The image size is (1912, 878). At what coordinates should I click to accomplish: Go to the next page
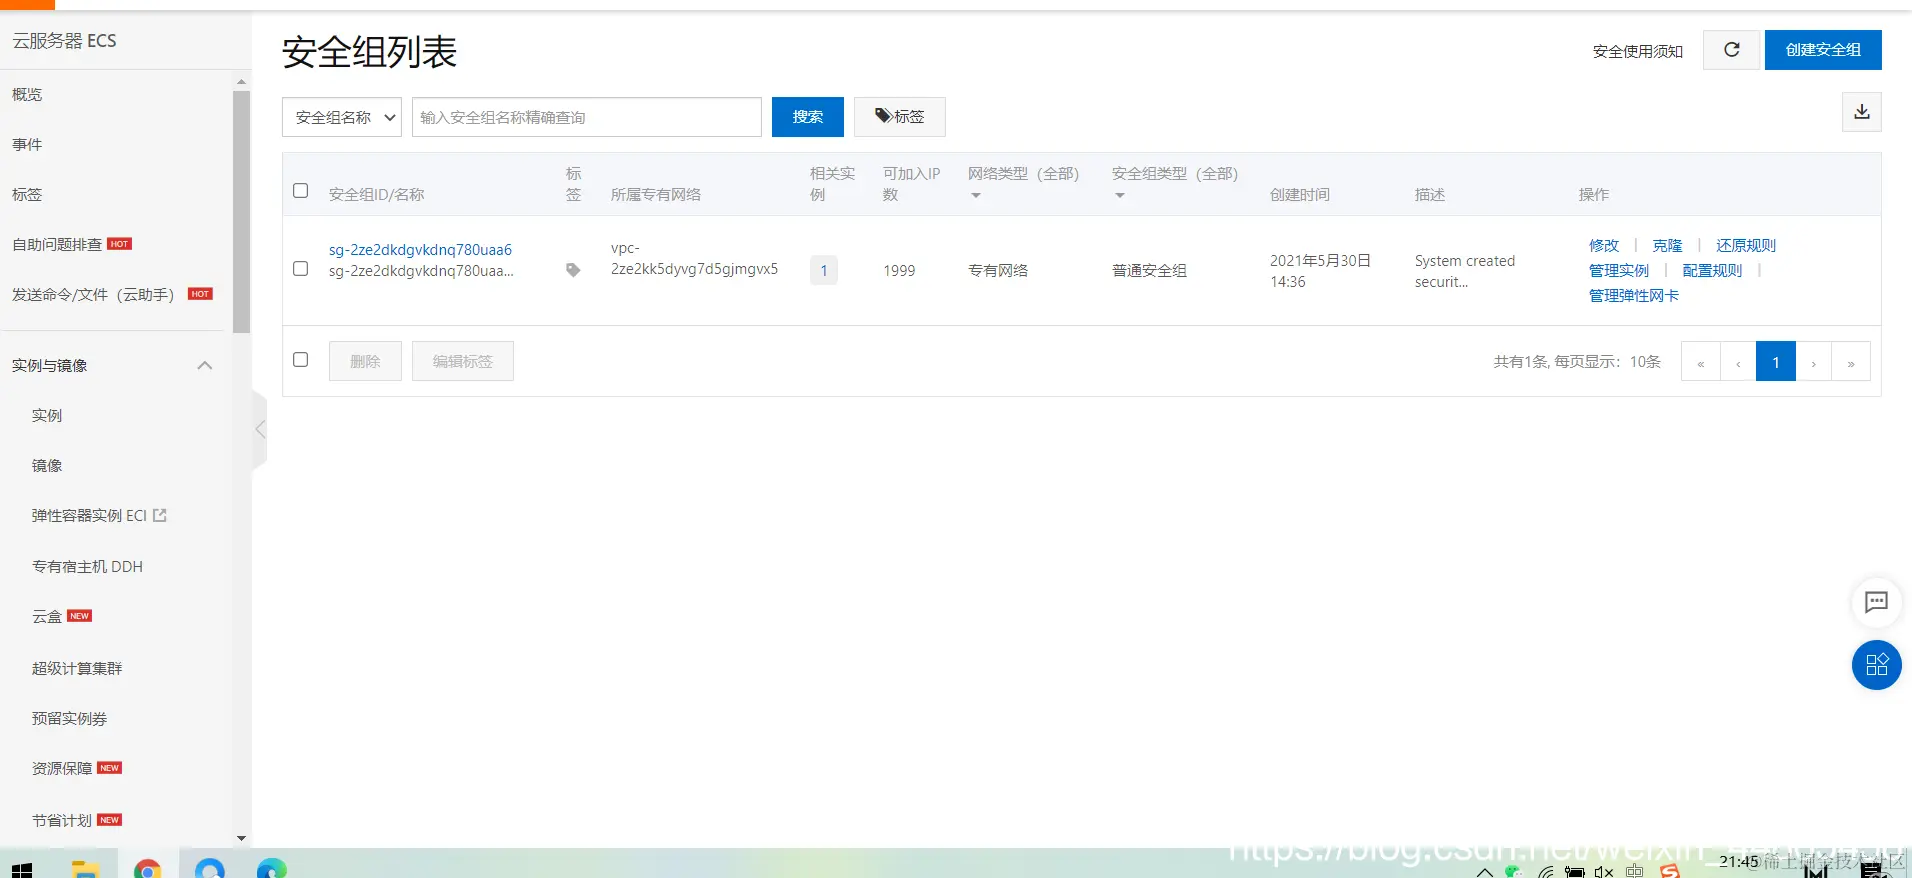(x=1813, y=362)
